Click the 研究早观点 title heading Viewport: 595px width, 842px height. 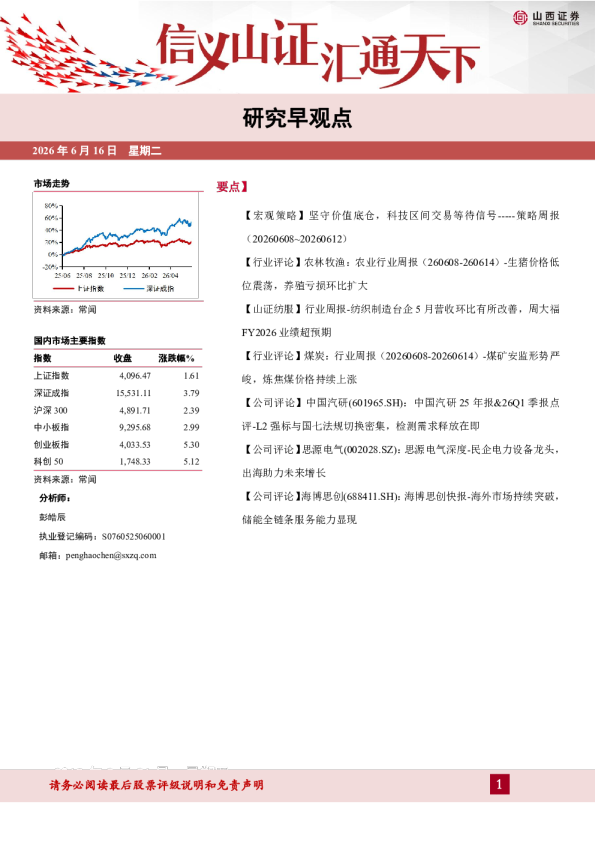point(298,118)
